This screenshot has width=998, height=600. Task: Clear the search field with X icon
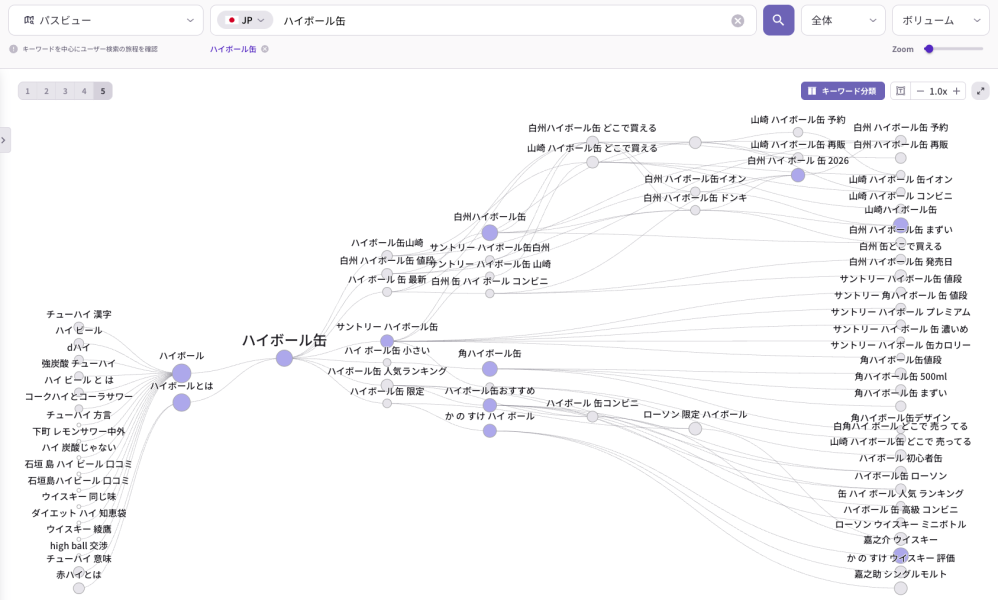737,21
